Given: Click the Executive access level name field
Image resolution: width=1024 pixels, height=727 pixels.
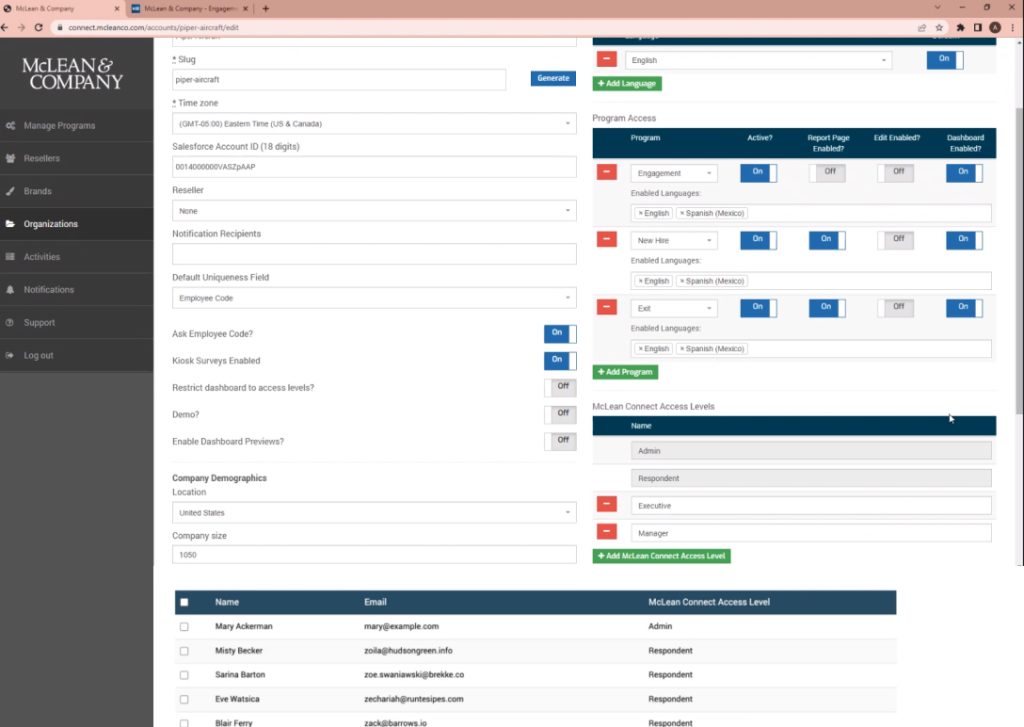Looking at the screenshot, I should [811, 506].
